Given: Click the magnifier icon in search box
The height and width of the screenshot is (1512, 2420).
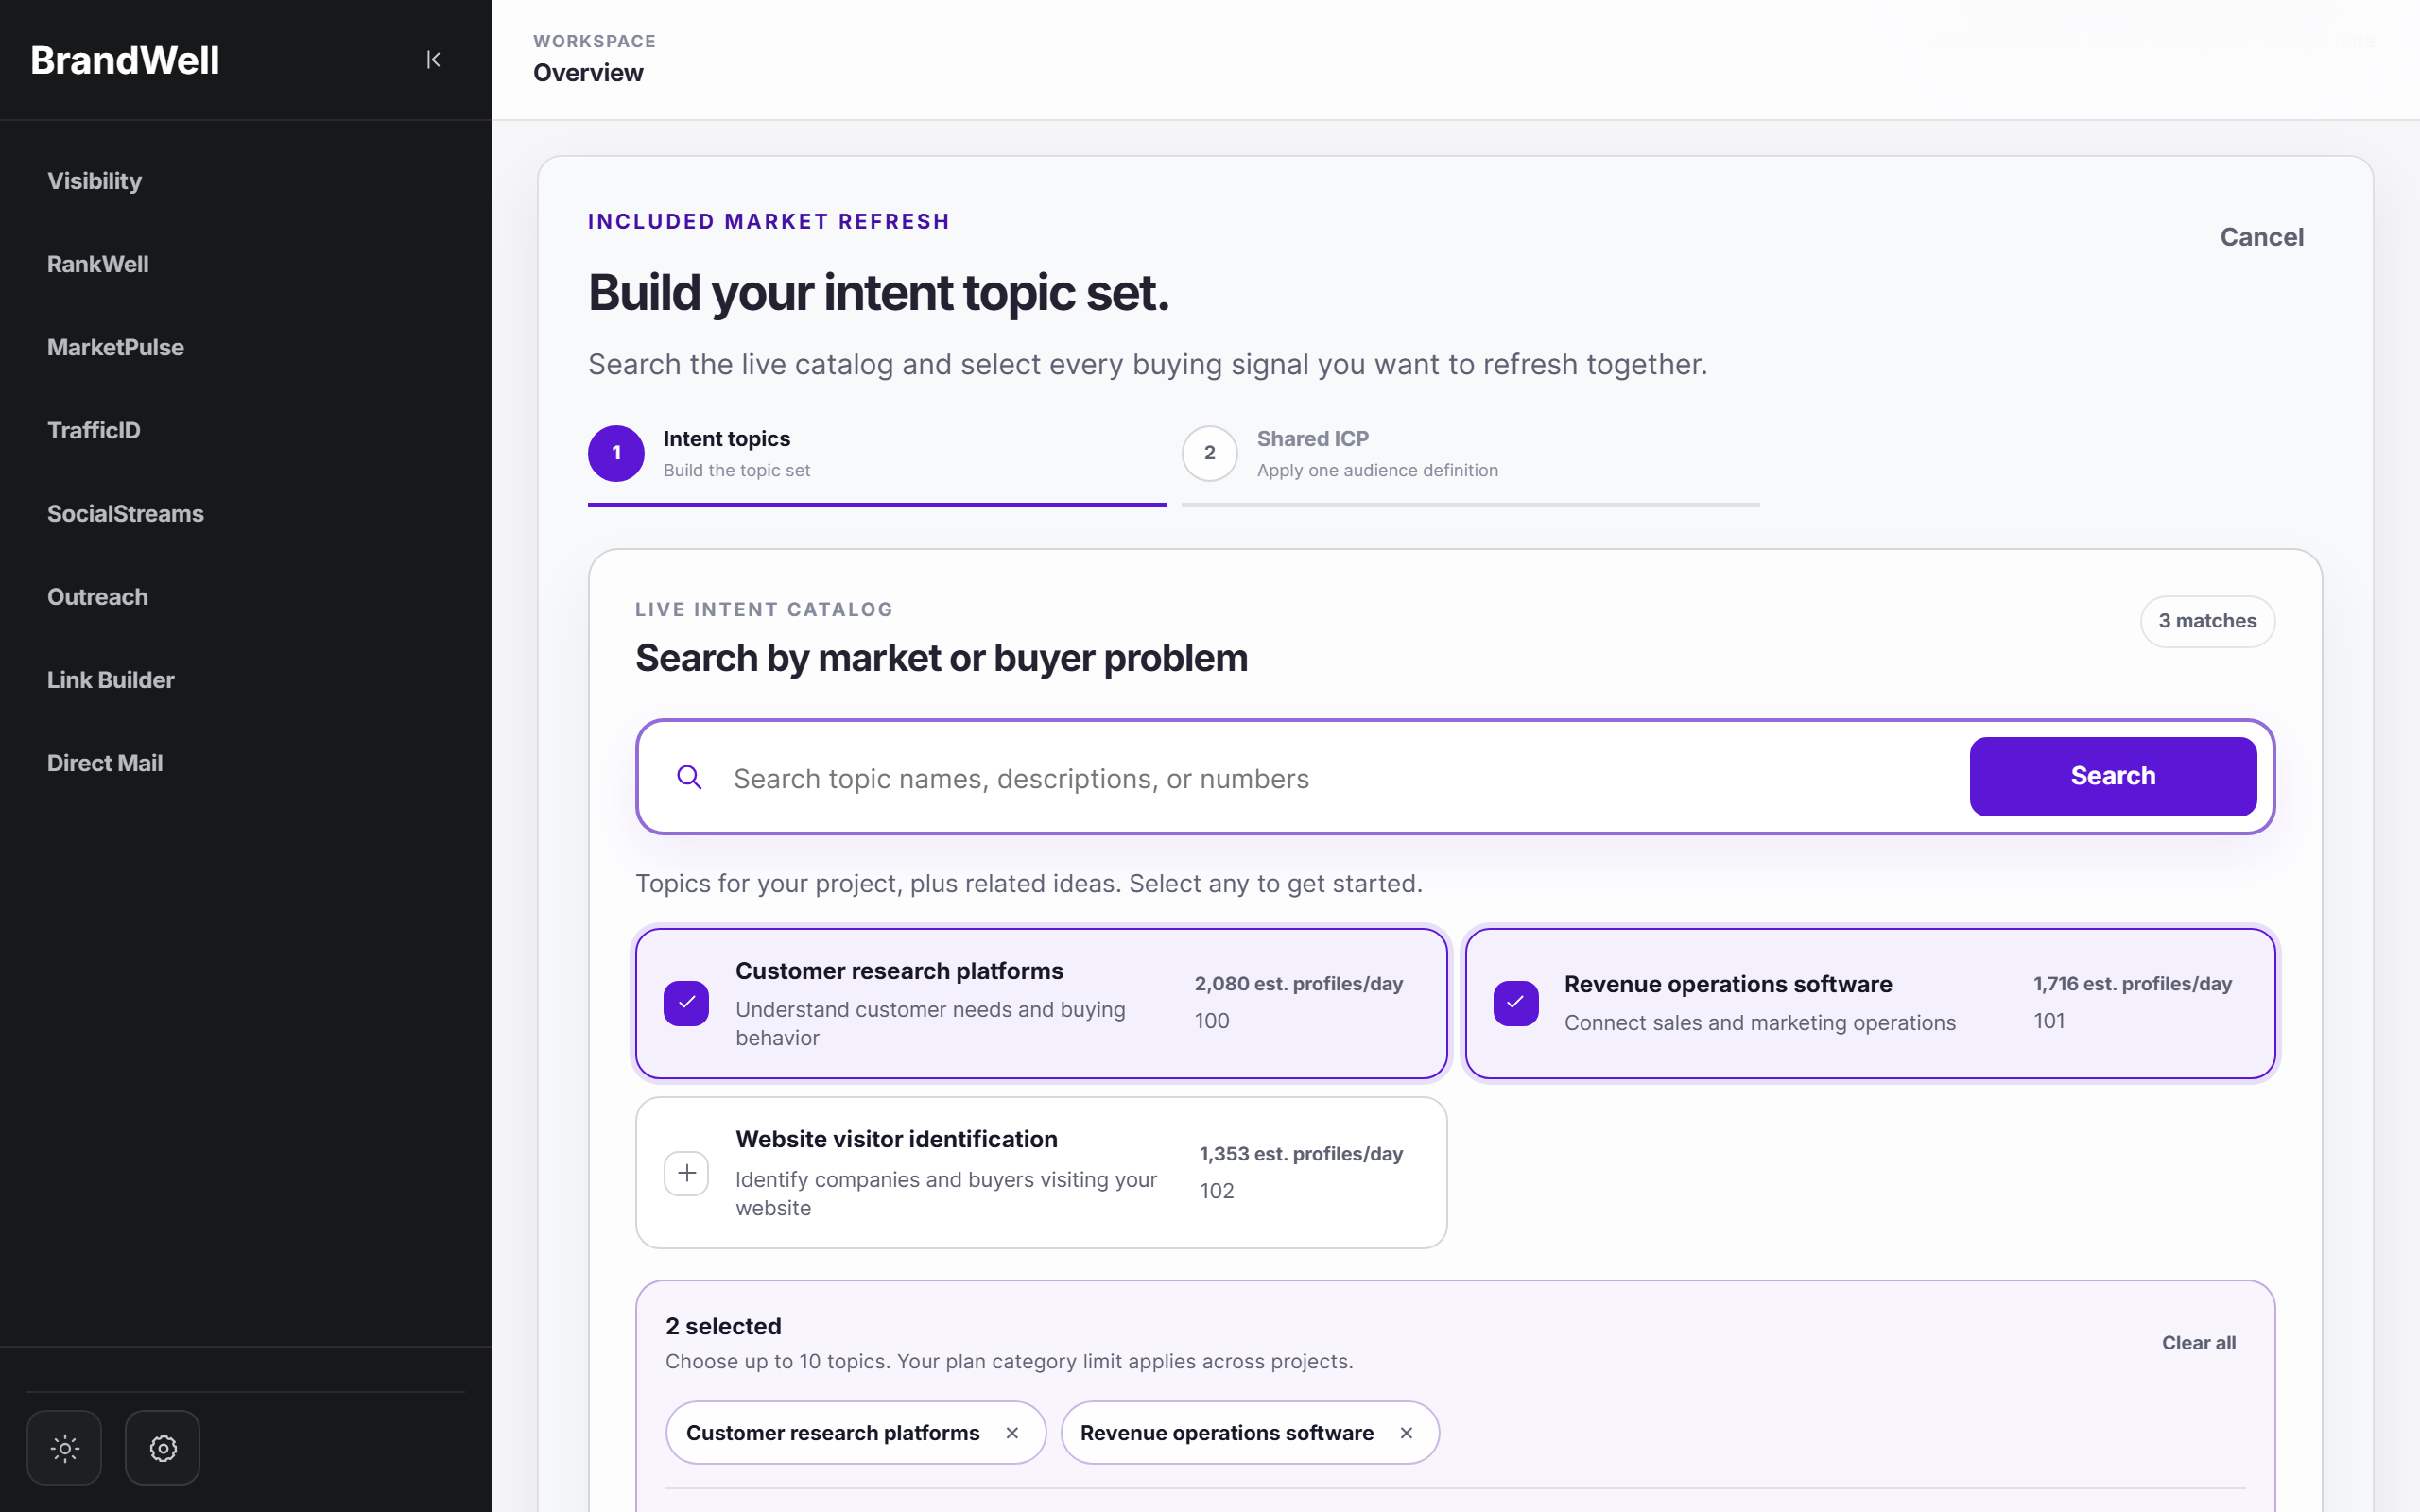Looking at the screenshot, I should coord(689,777).
